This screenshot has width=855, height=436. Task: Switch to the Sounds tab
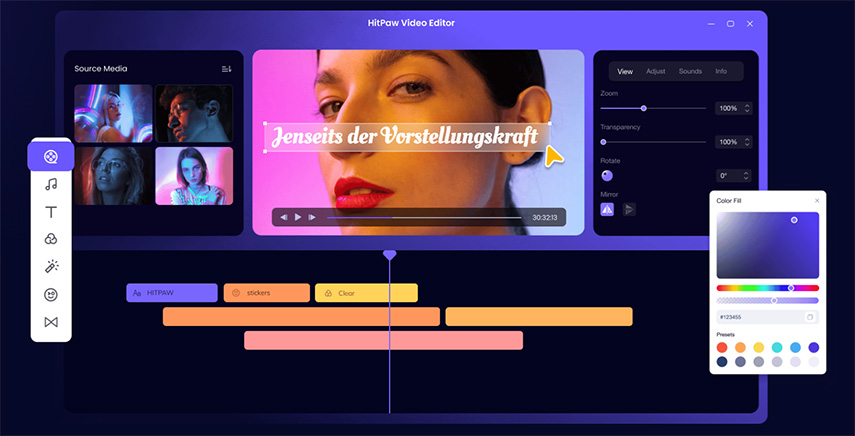click(x=690, y=71)
